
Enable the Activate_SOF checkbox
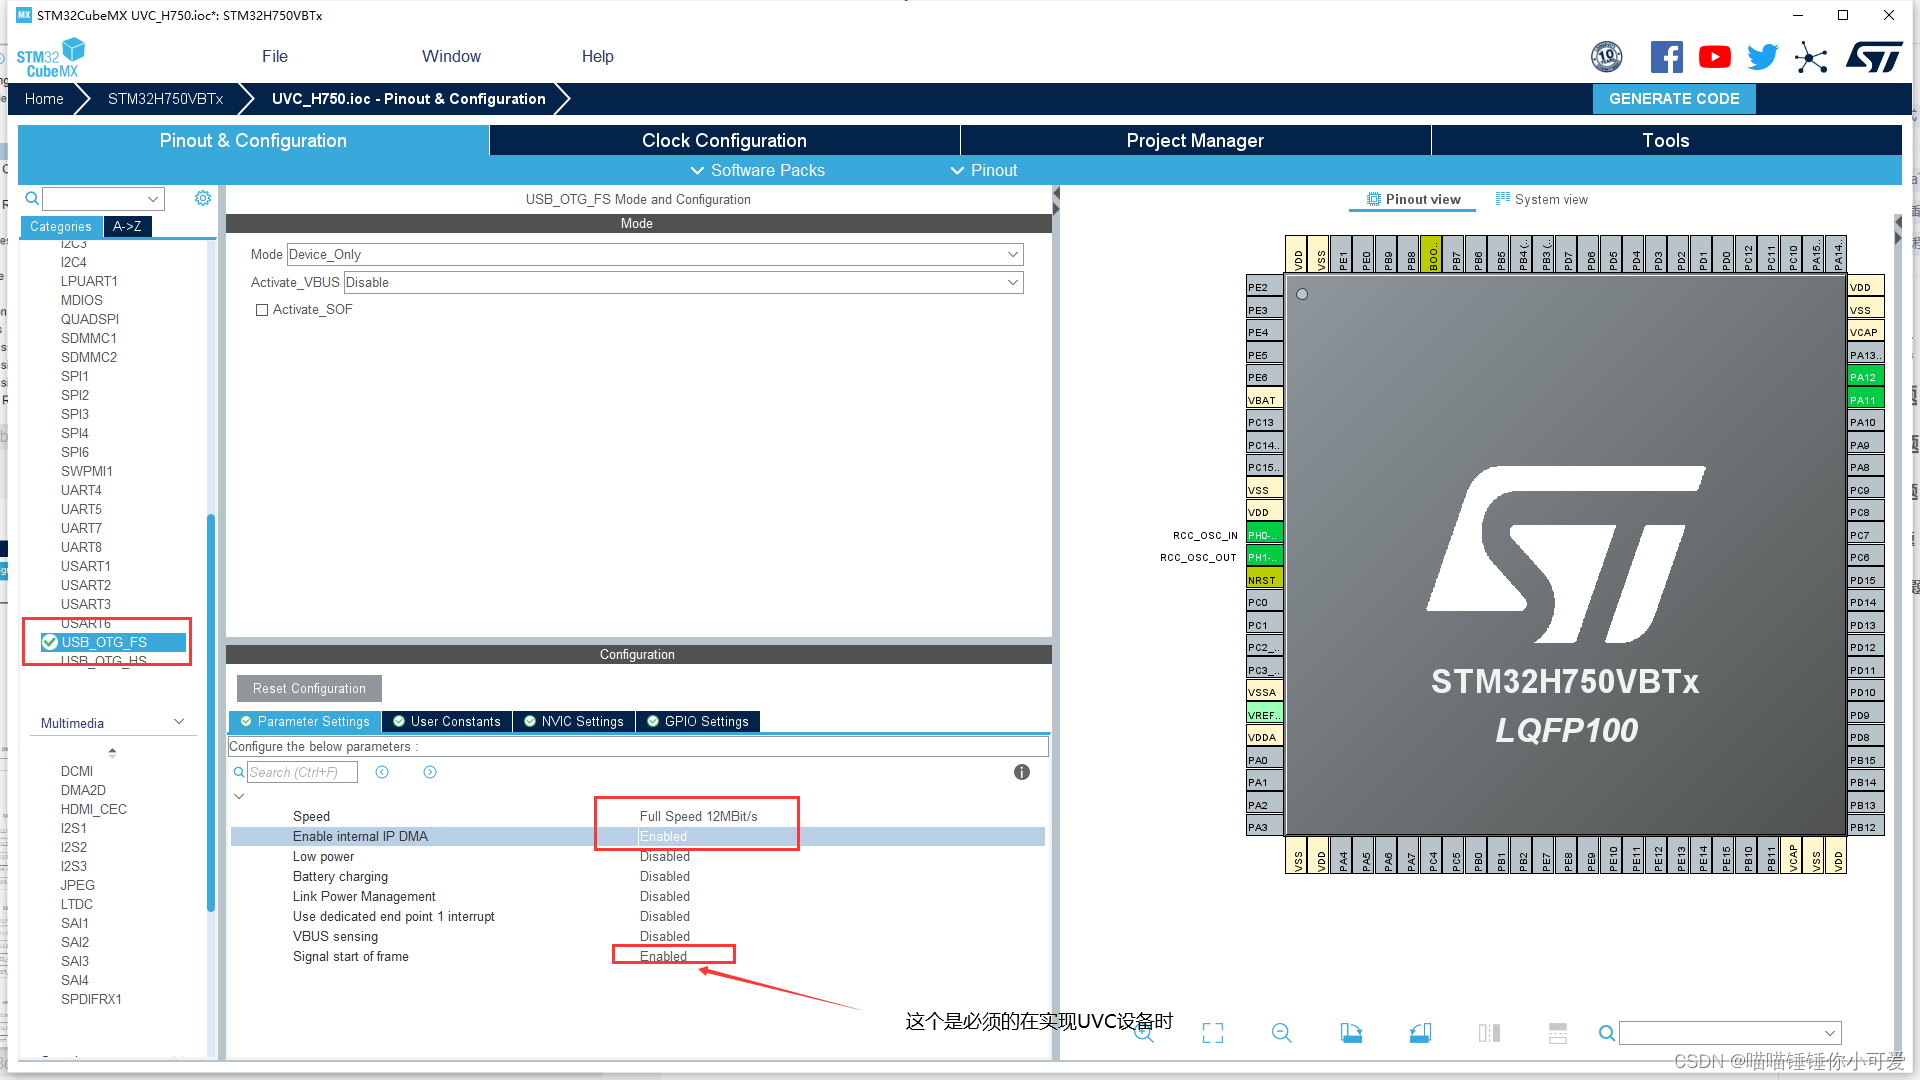click(262, 310)
